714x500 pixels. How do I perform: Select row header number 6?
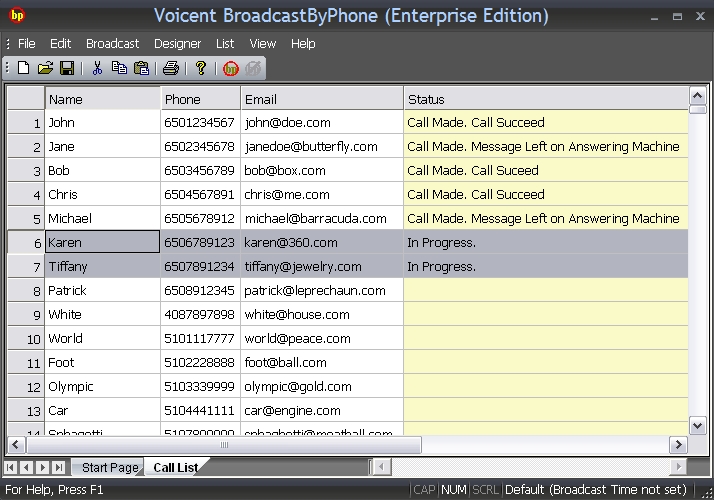pyautogui.click(x=26, y=242)
